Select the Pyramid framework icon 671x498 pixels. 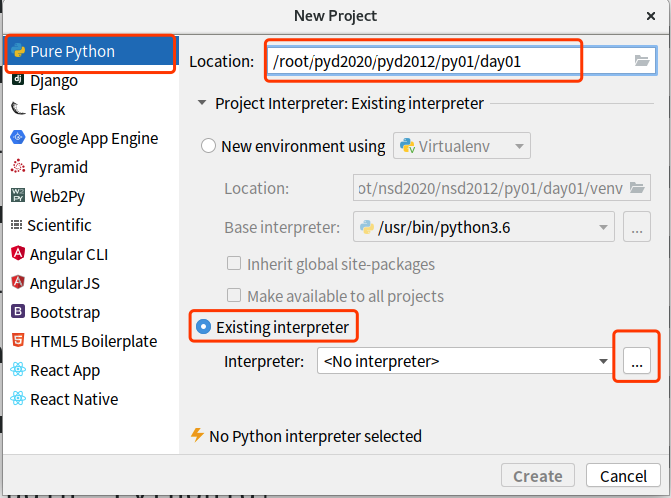18,167
